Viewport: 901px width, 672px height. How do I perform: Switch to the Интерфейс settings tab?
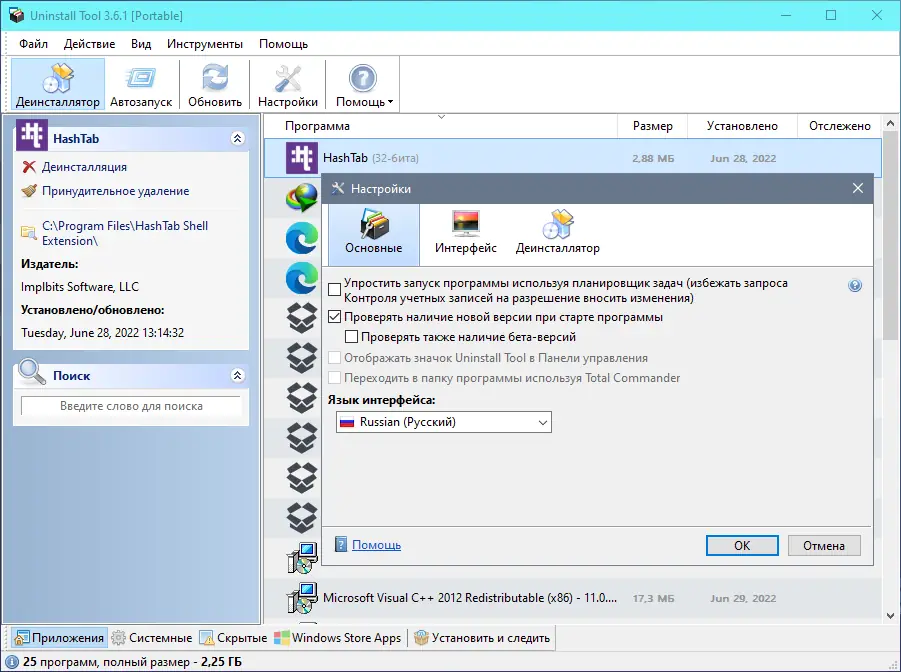(465, 234)
